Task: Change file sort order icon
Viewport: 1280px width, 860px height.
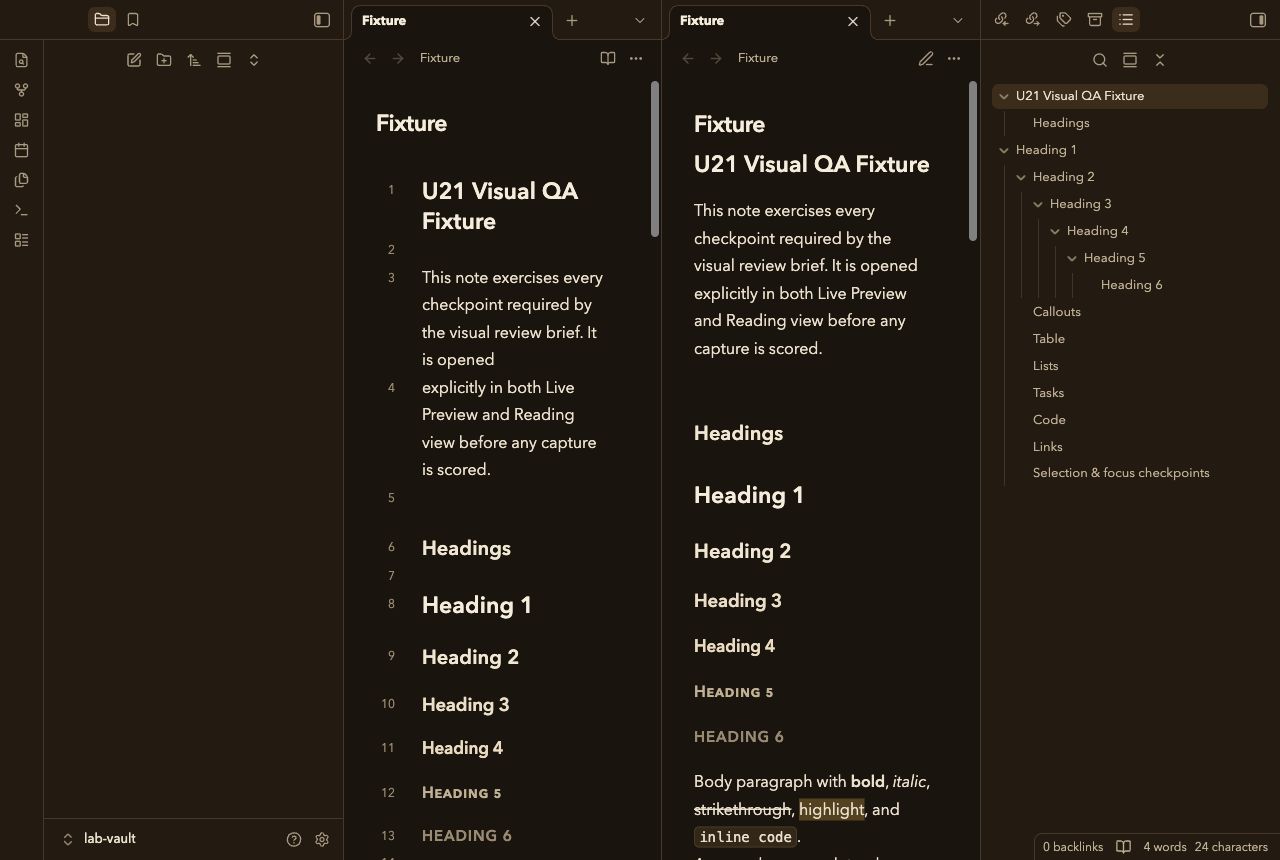Action: click(x=194, y=60)
